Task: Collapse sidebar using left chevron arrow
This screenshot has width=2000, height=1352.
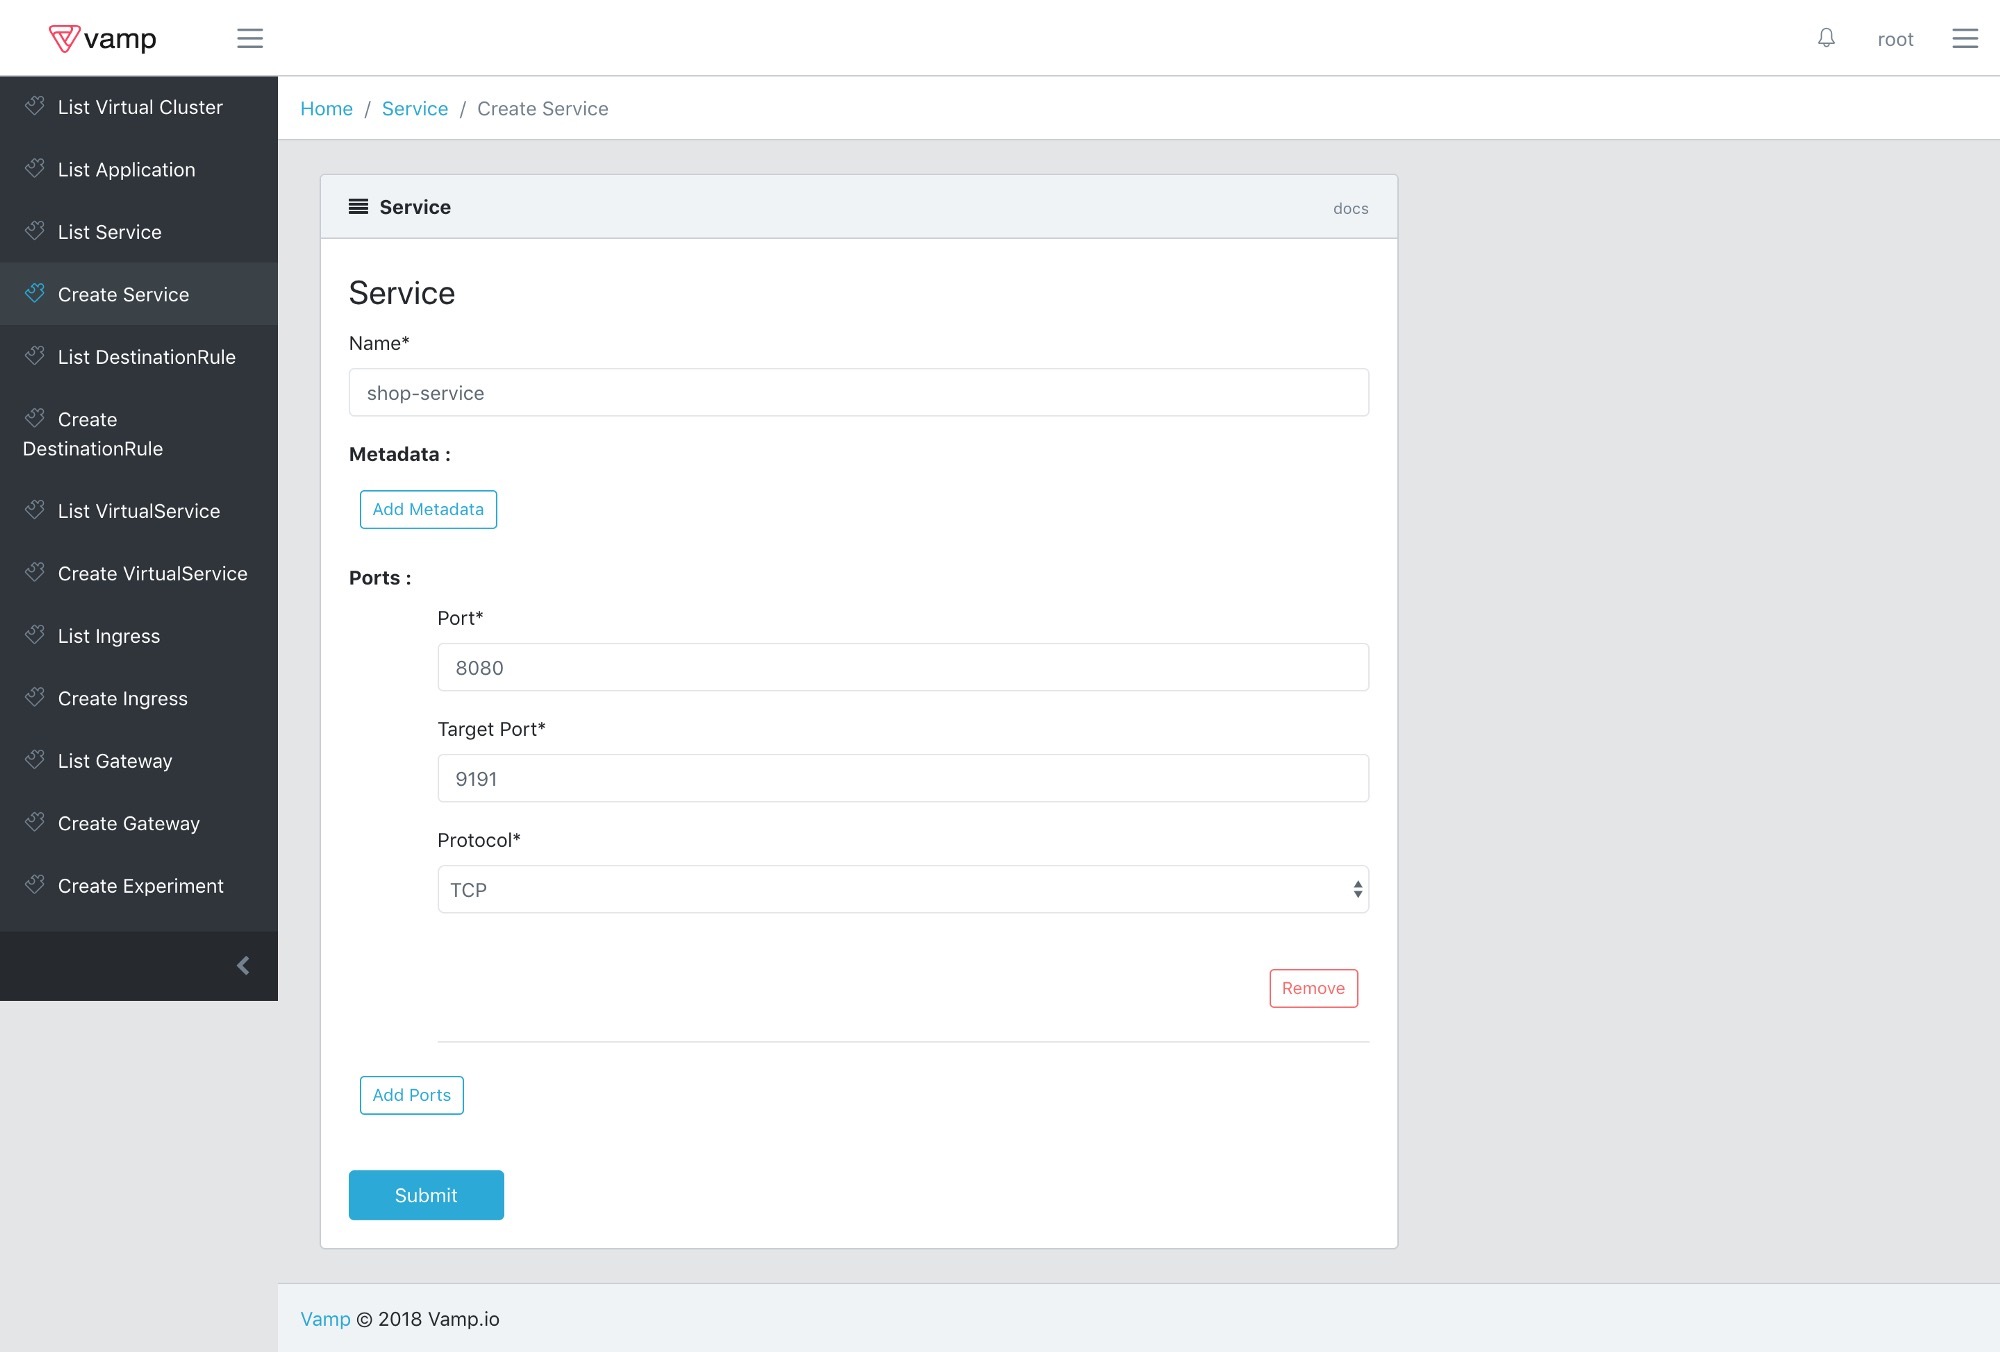Action: coord(243,965)
